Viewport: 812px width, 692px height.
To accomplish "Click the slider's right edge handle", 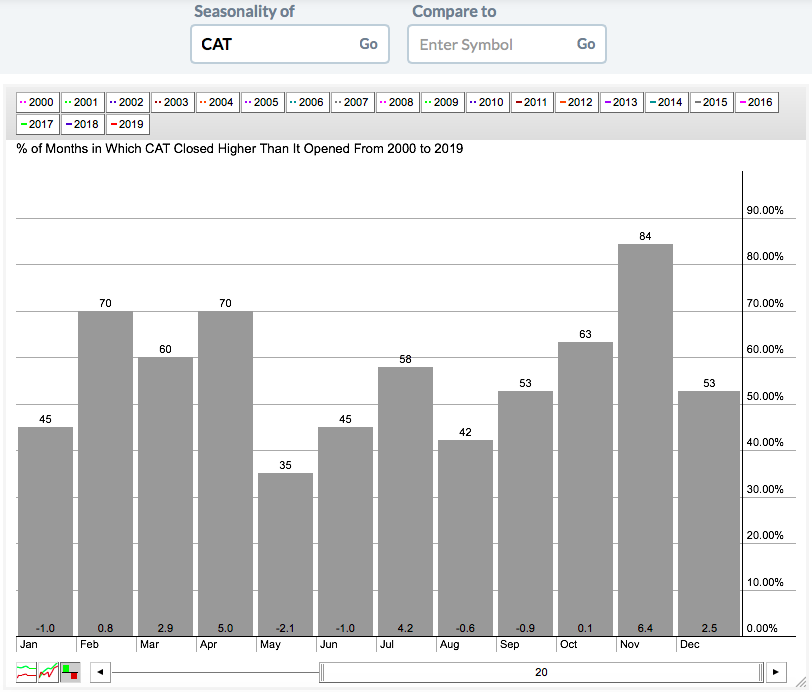I will click(x=761, y=672).
